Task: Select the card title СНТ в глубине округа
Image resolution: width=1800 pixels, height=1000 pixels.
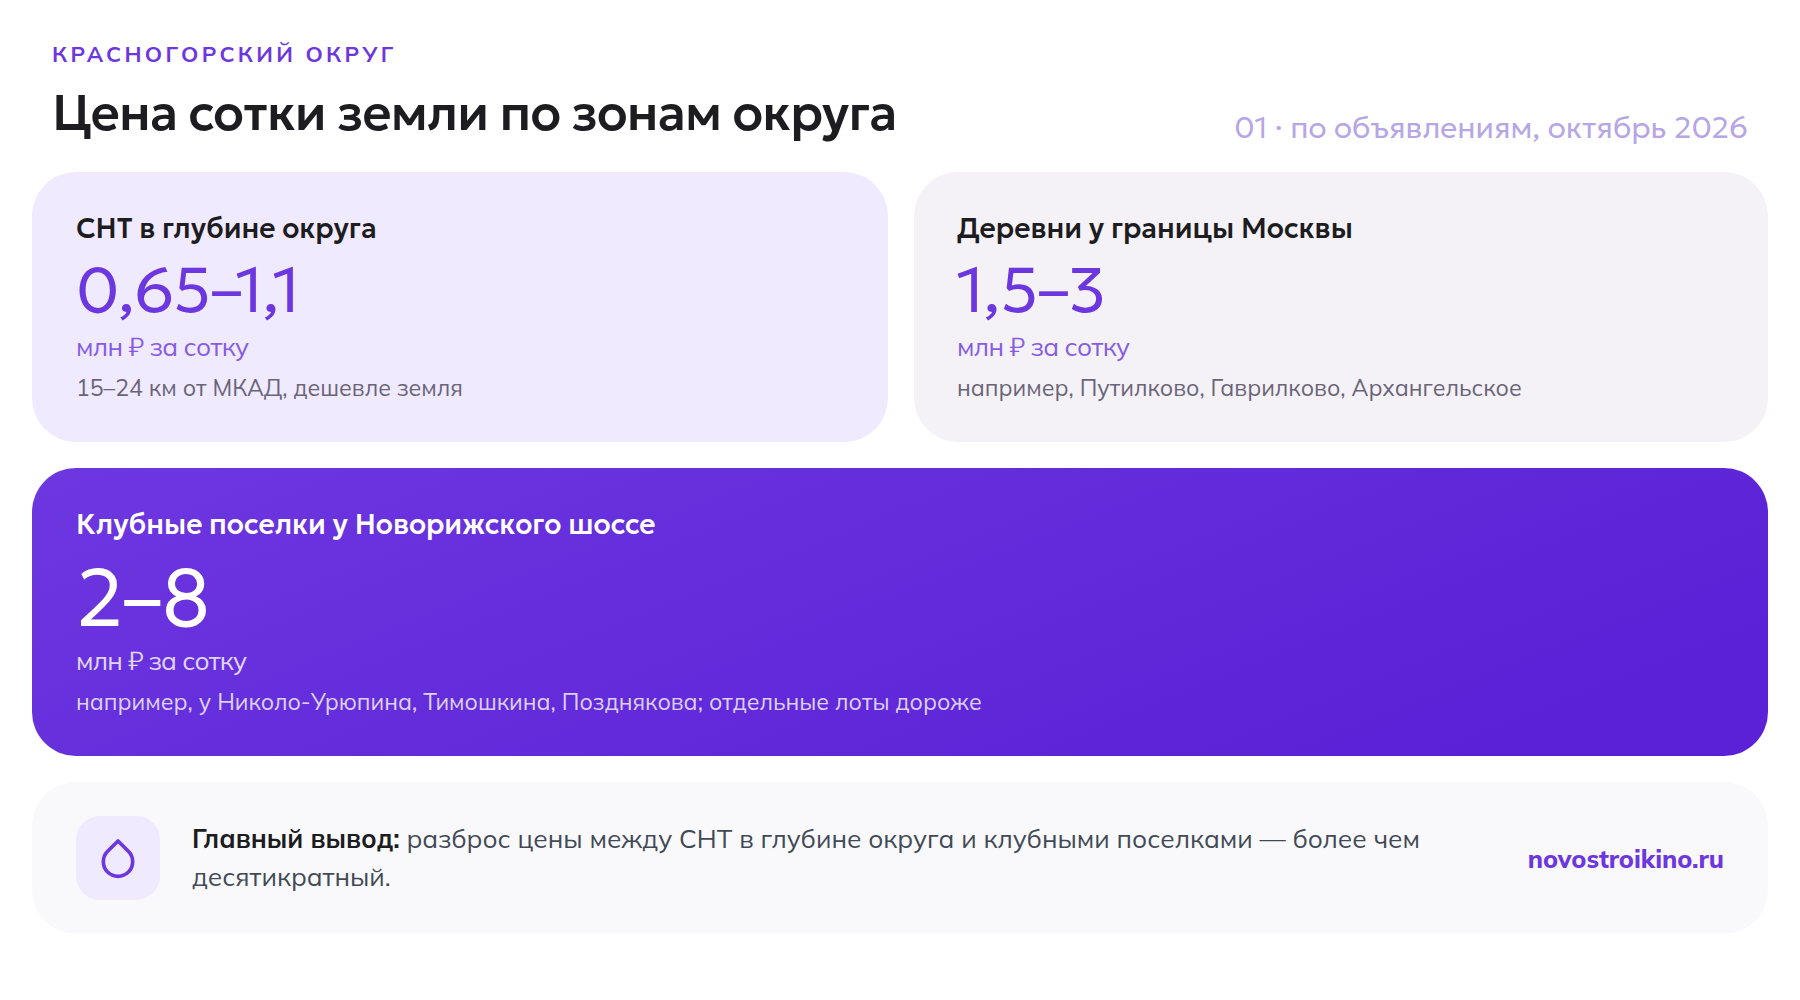Action: click(x=226, y=229)
